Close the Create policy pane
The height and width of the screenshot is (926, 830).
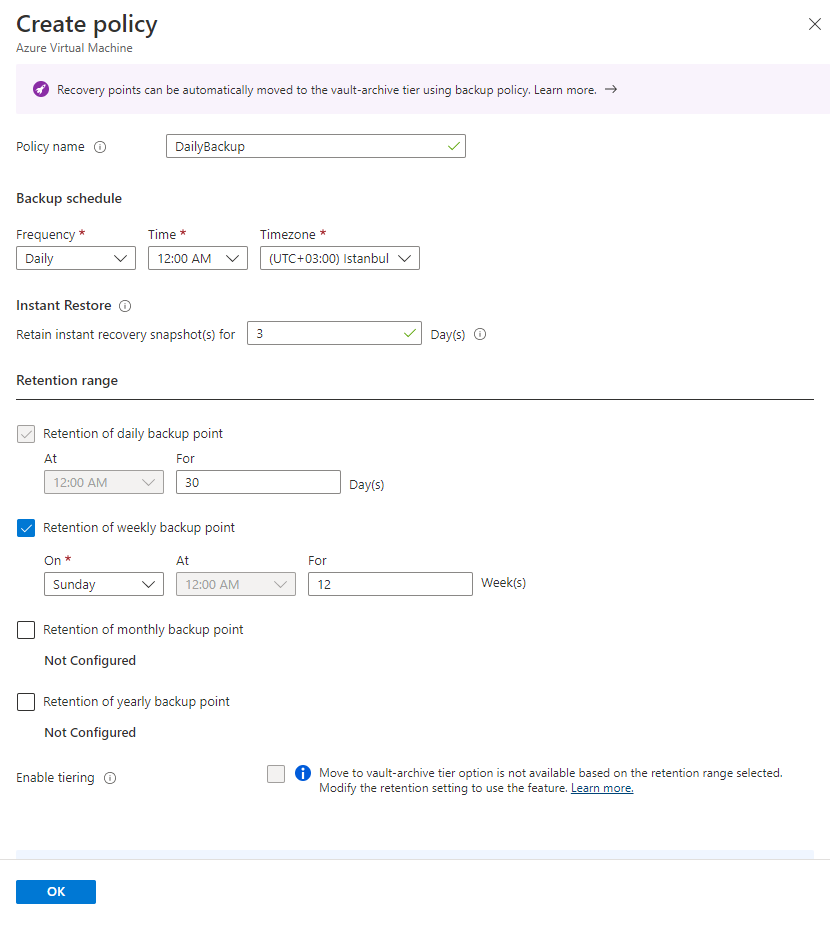coord(815,24)
